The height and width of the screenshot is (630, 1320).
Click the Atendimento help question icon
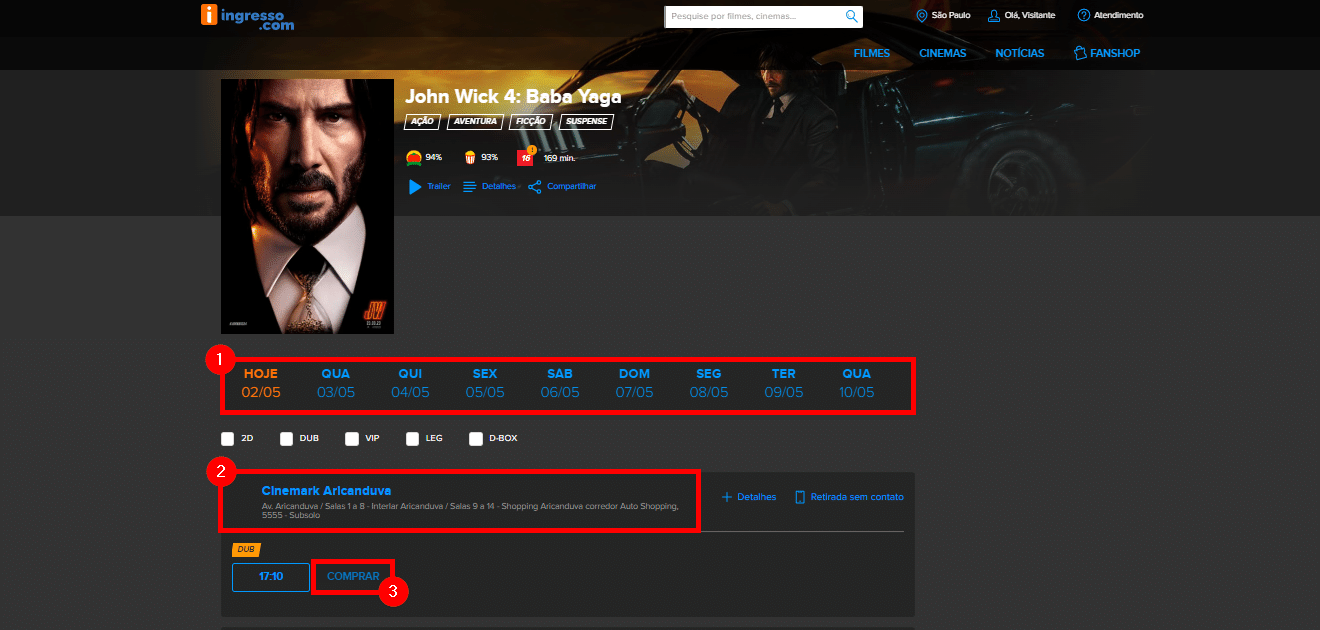[x=1084, y=15]
